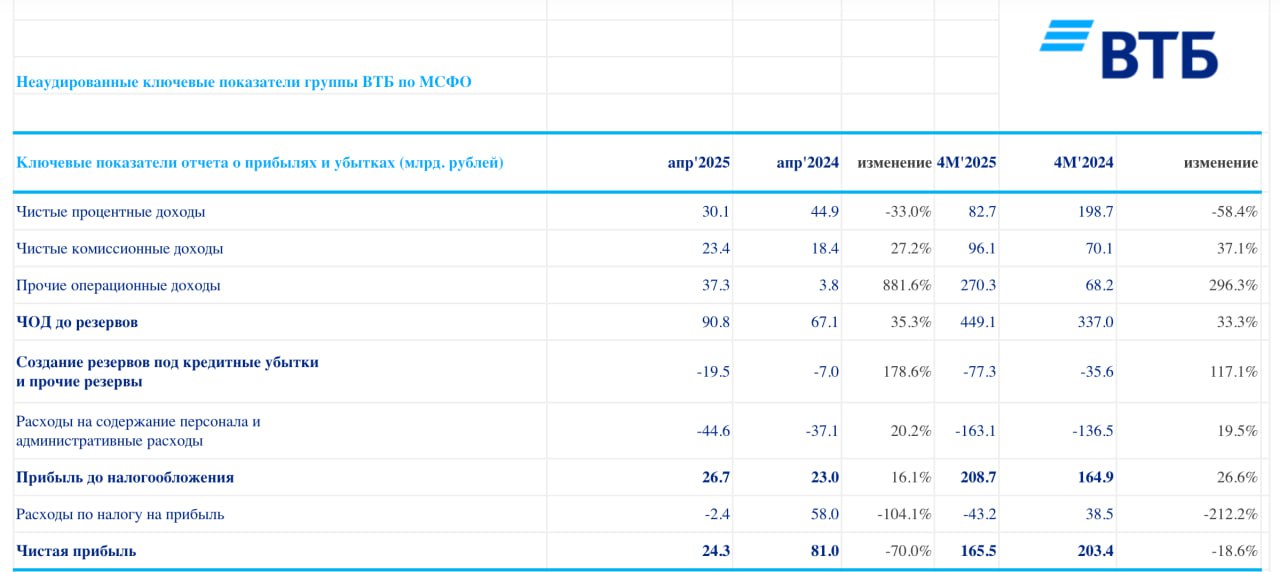The height and width of the screenshot is (572, 1280).
Task: Click the cell showing -104.1%
Action: pyautogui.click(x=904, y=514)
